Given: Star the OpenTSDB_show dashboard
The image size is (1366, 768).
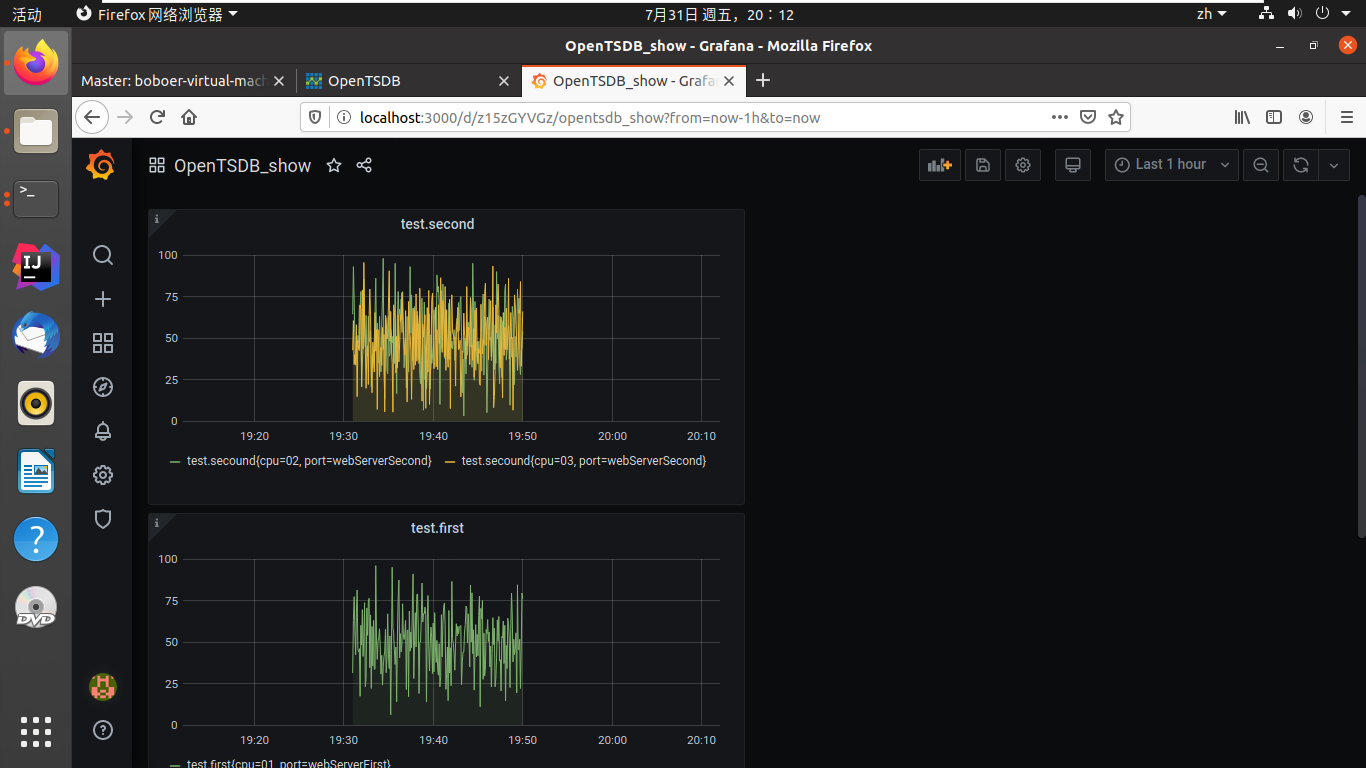Looking at the screenshot, I should coord(334,165).
